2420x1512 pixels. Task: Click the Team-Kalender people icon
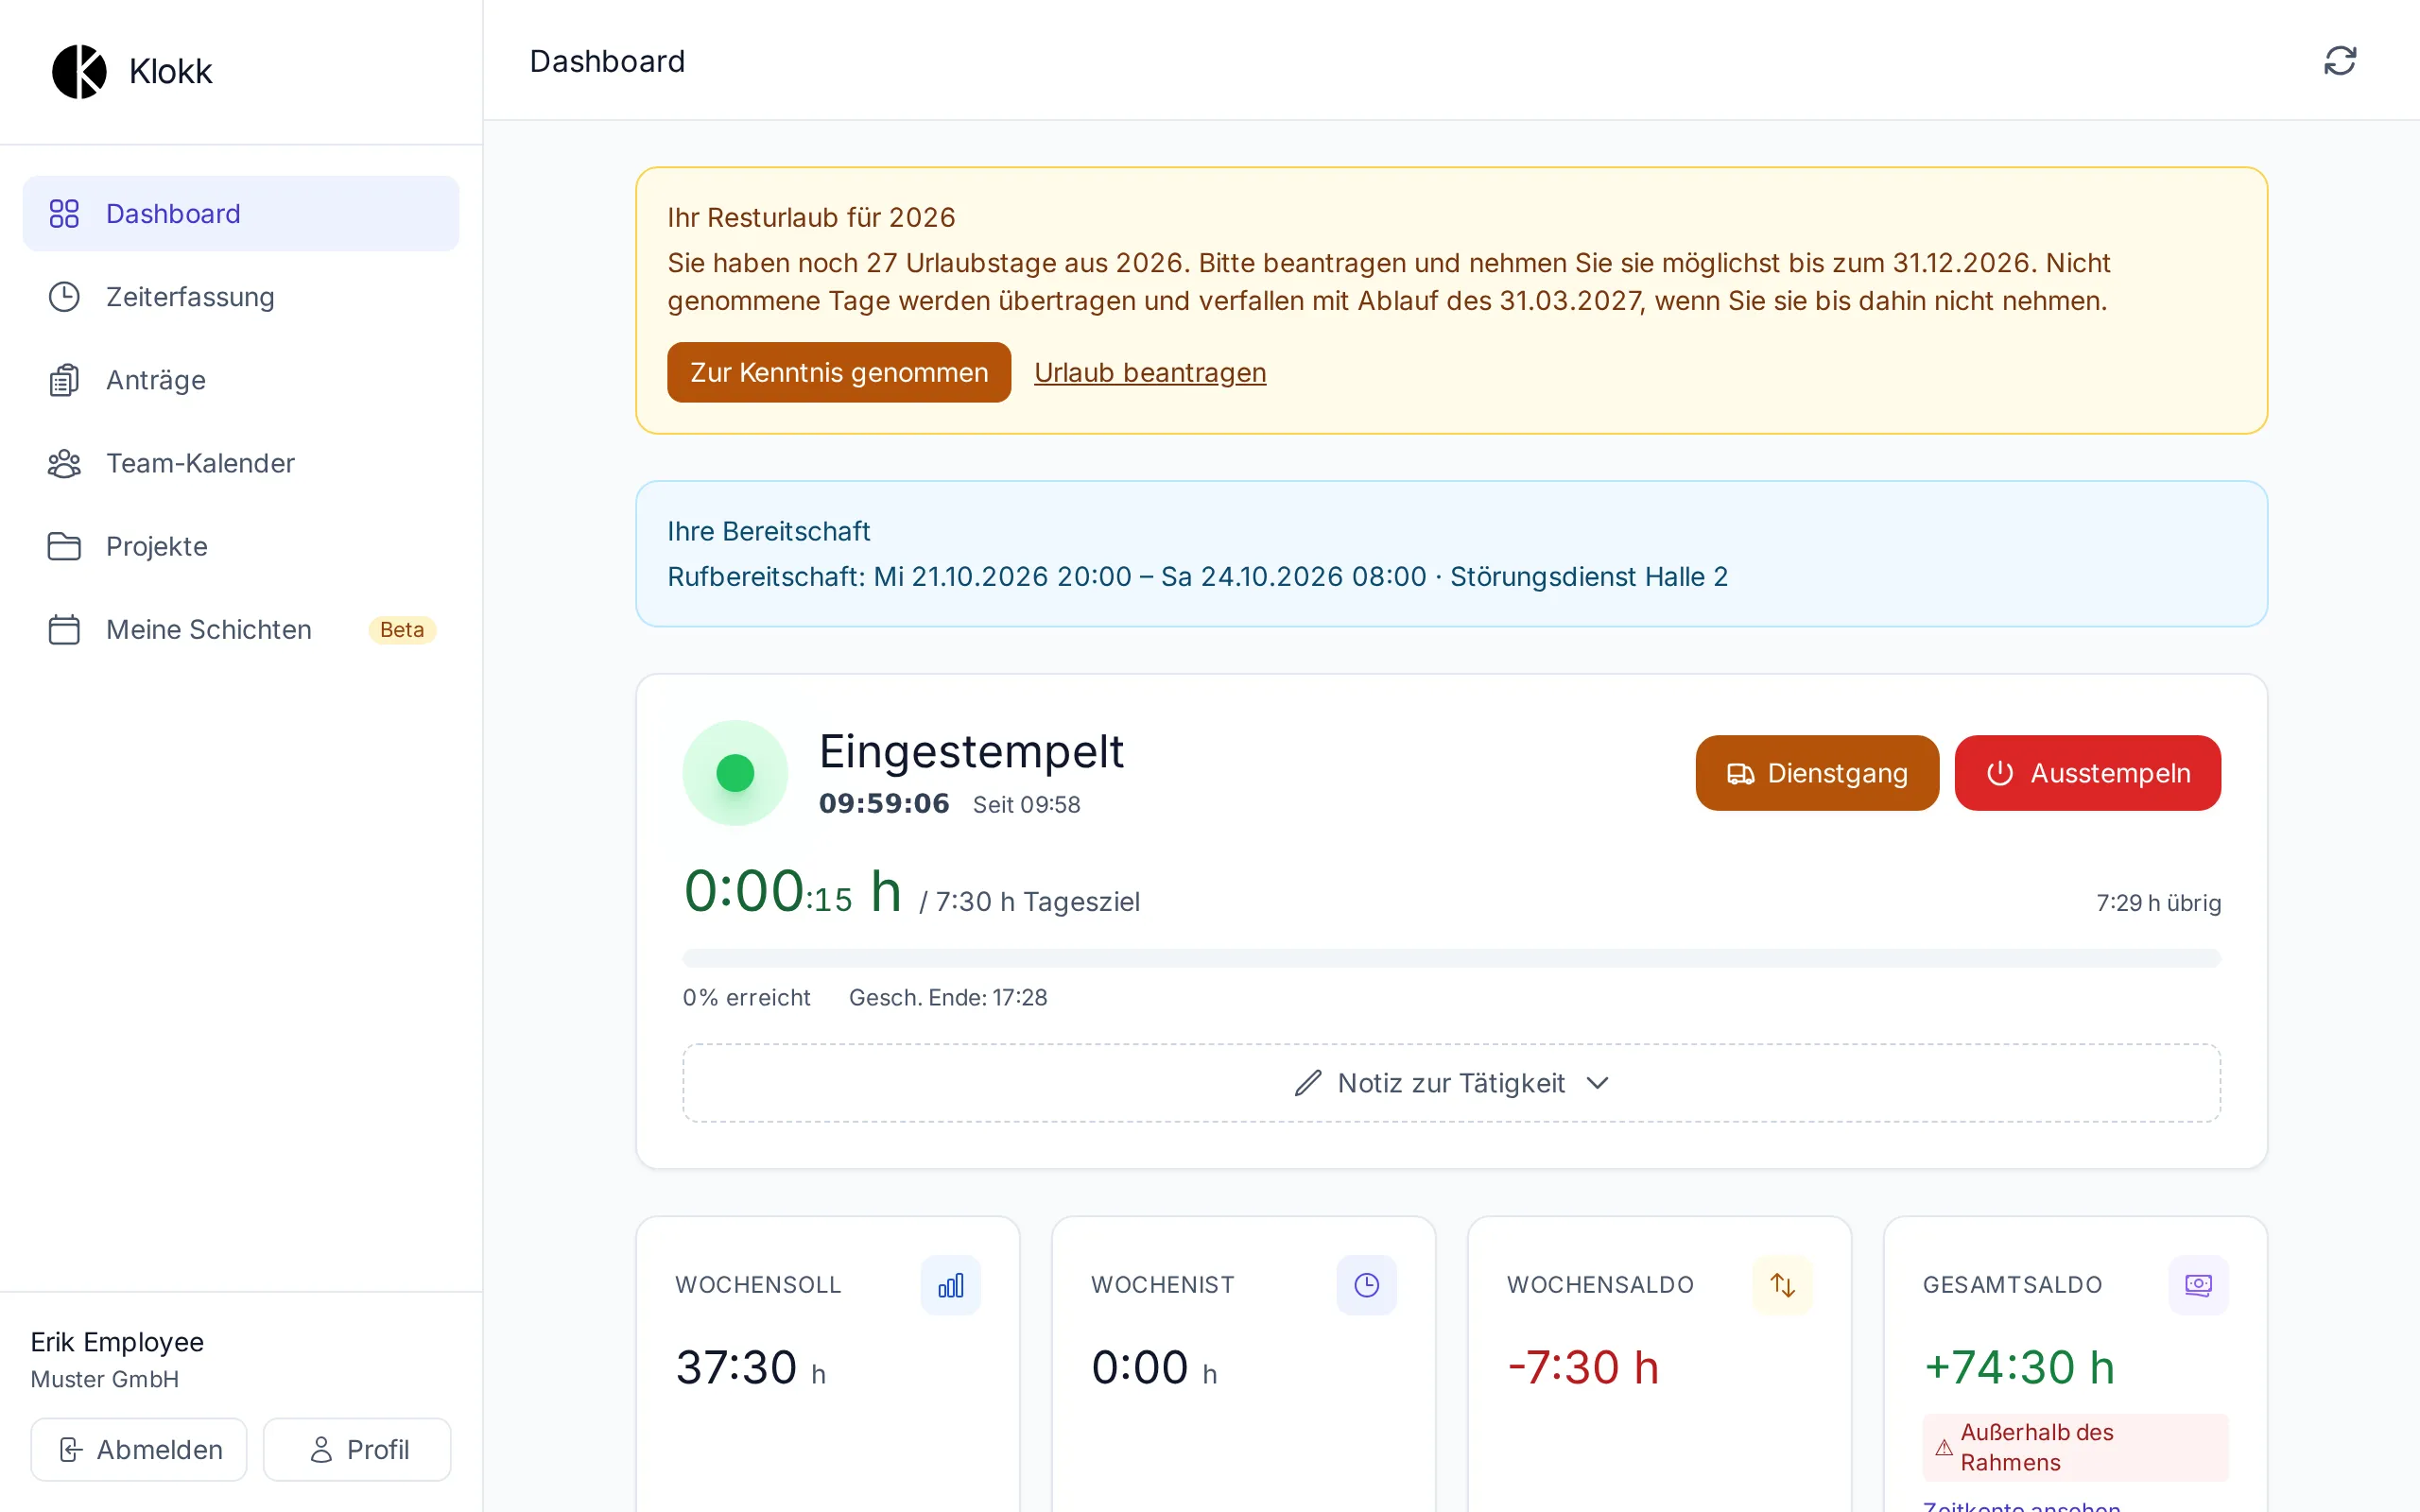[64, 463]
